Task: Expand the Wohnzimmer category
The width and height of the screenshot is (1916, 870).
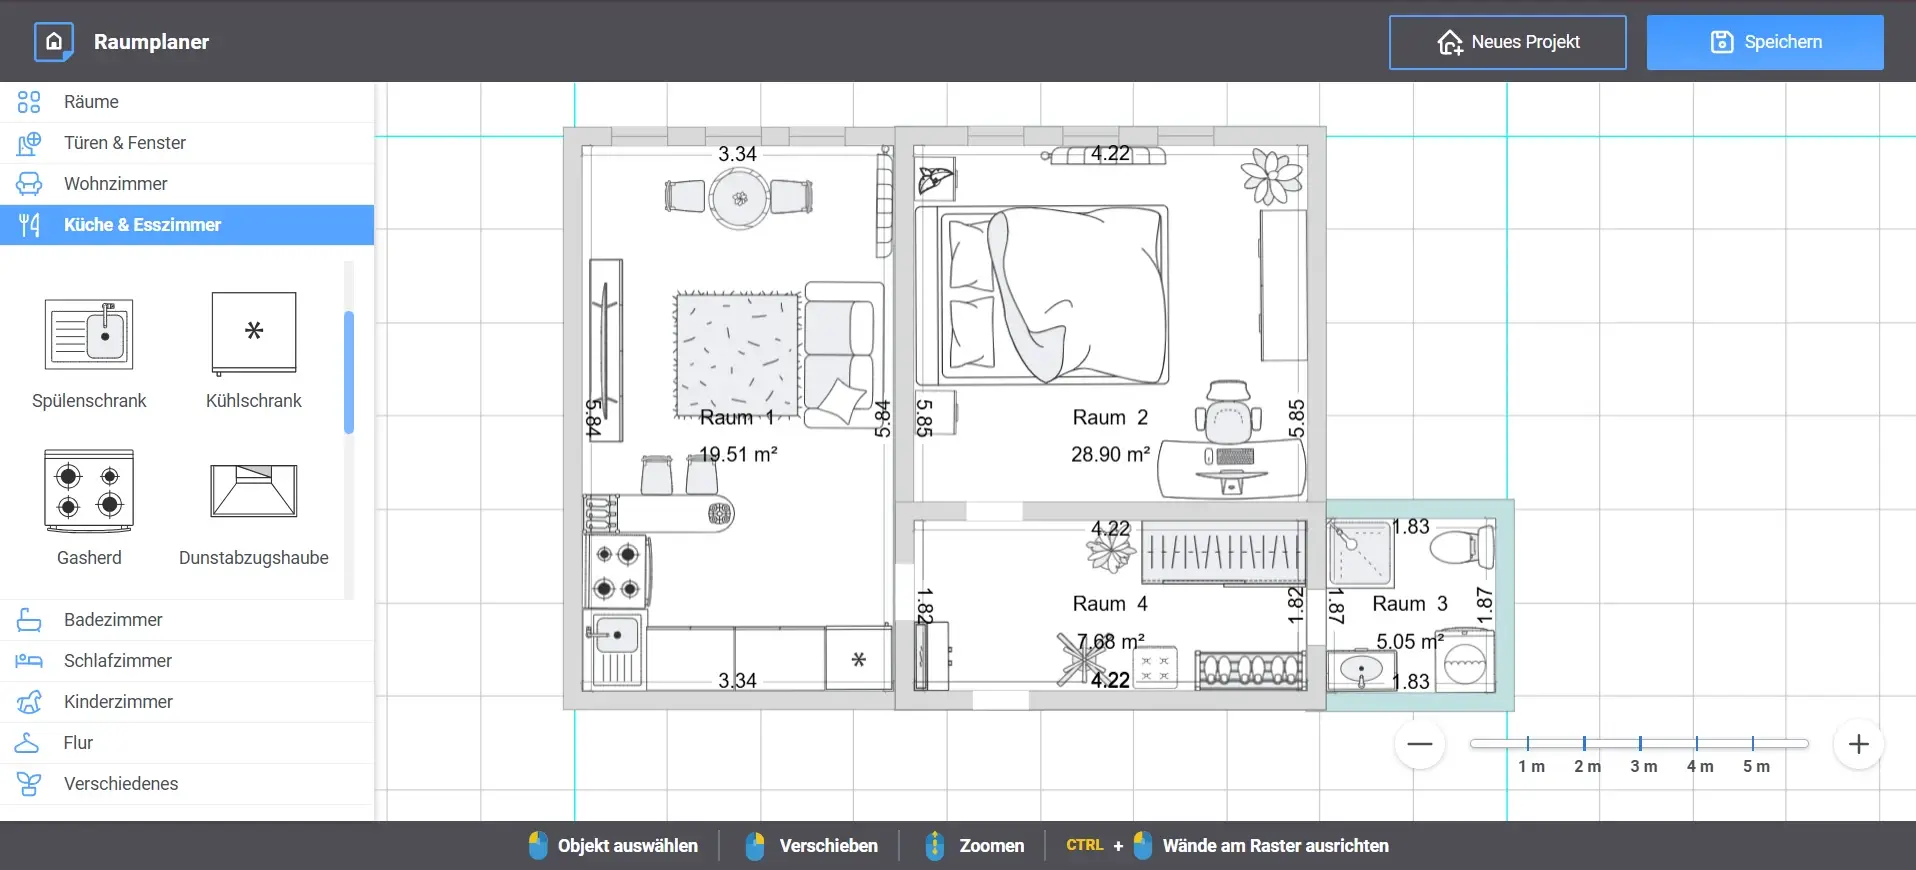Action: 187,184
